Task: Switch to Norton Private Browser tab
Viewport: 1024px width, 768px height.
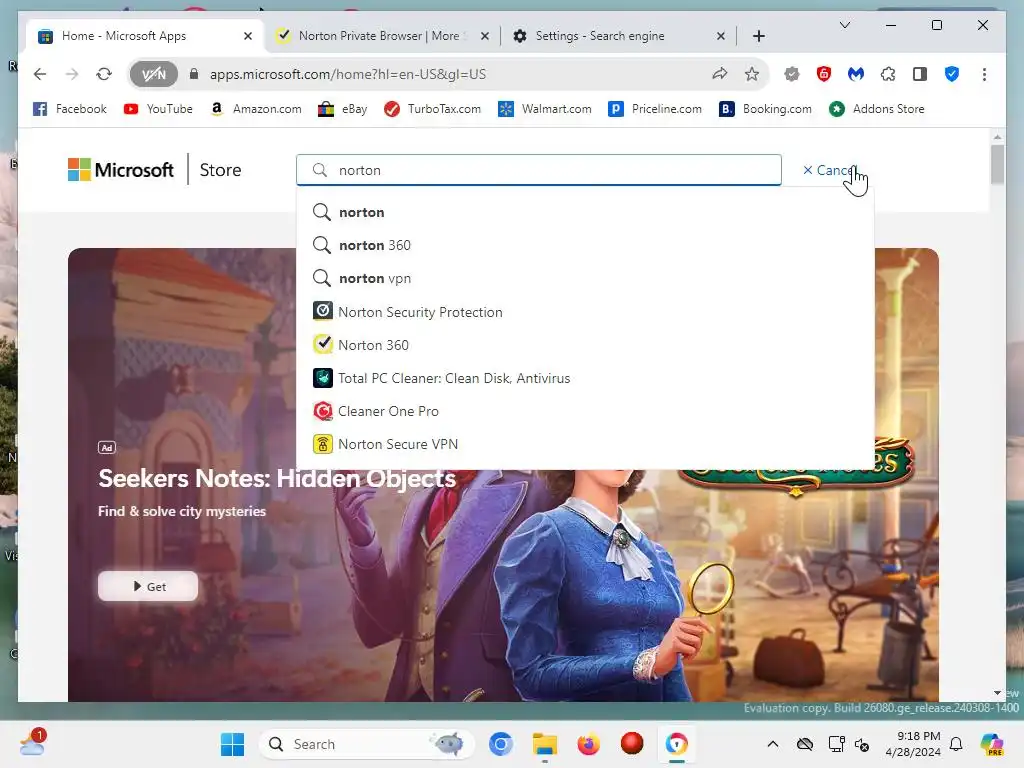Action: pos(382,36)
